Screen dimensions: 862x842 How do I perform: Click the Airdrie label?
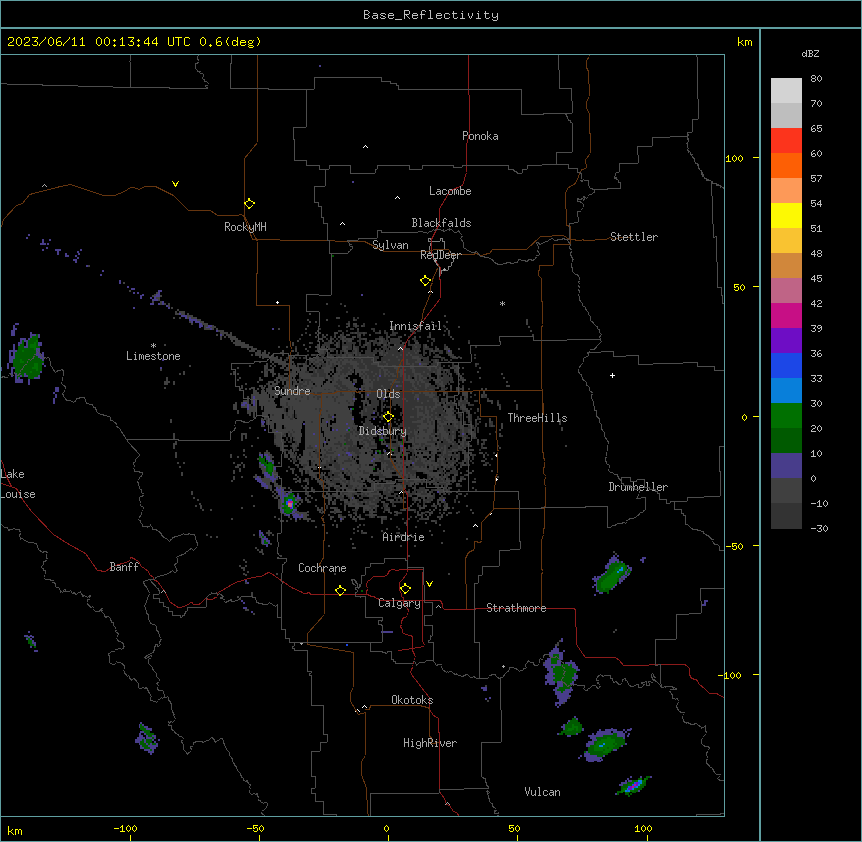(x=404, y=537)
